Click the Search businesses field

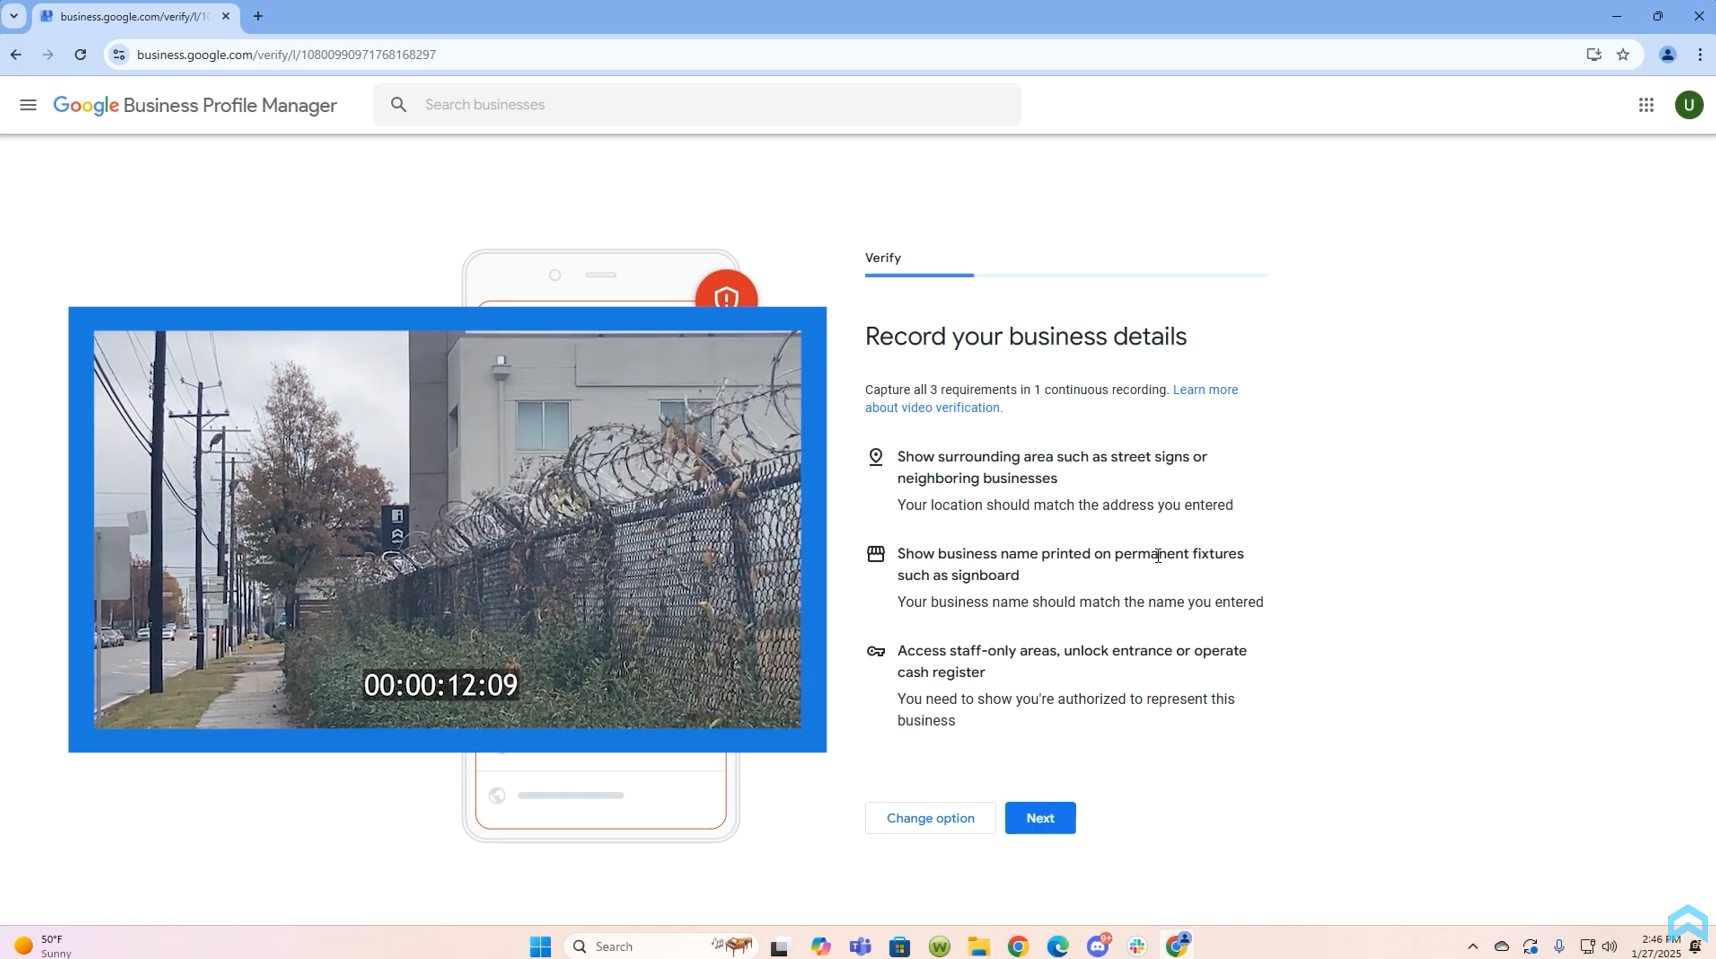[x=697, y=105]
